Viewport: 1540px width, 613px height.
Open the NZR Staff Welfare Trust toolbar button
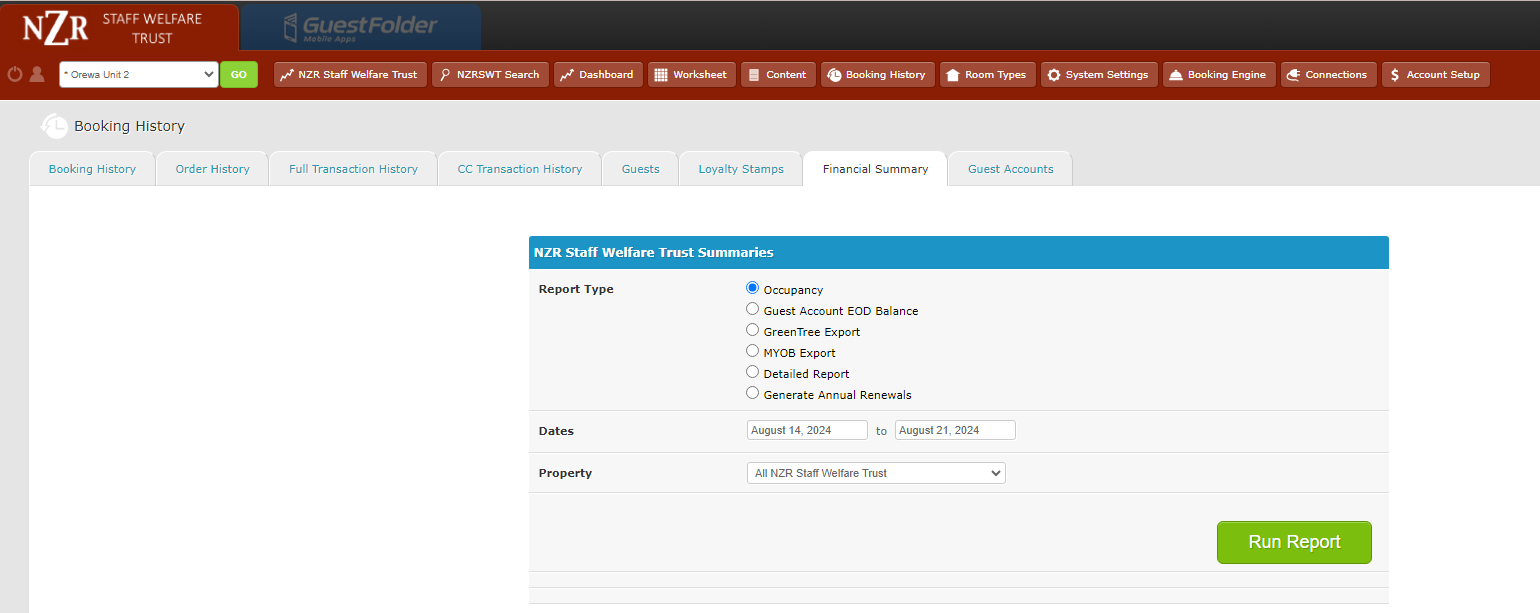pyautogui.click(x=350, y=75)
